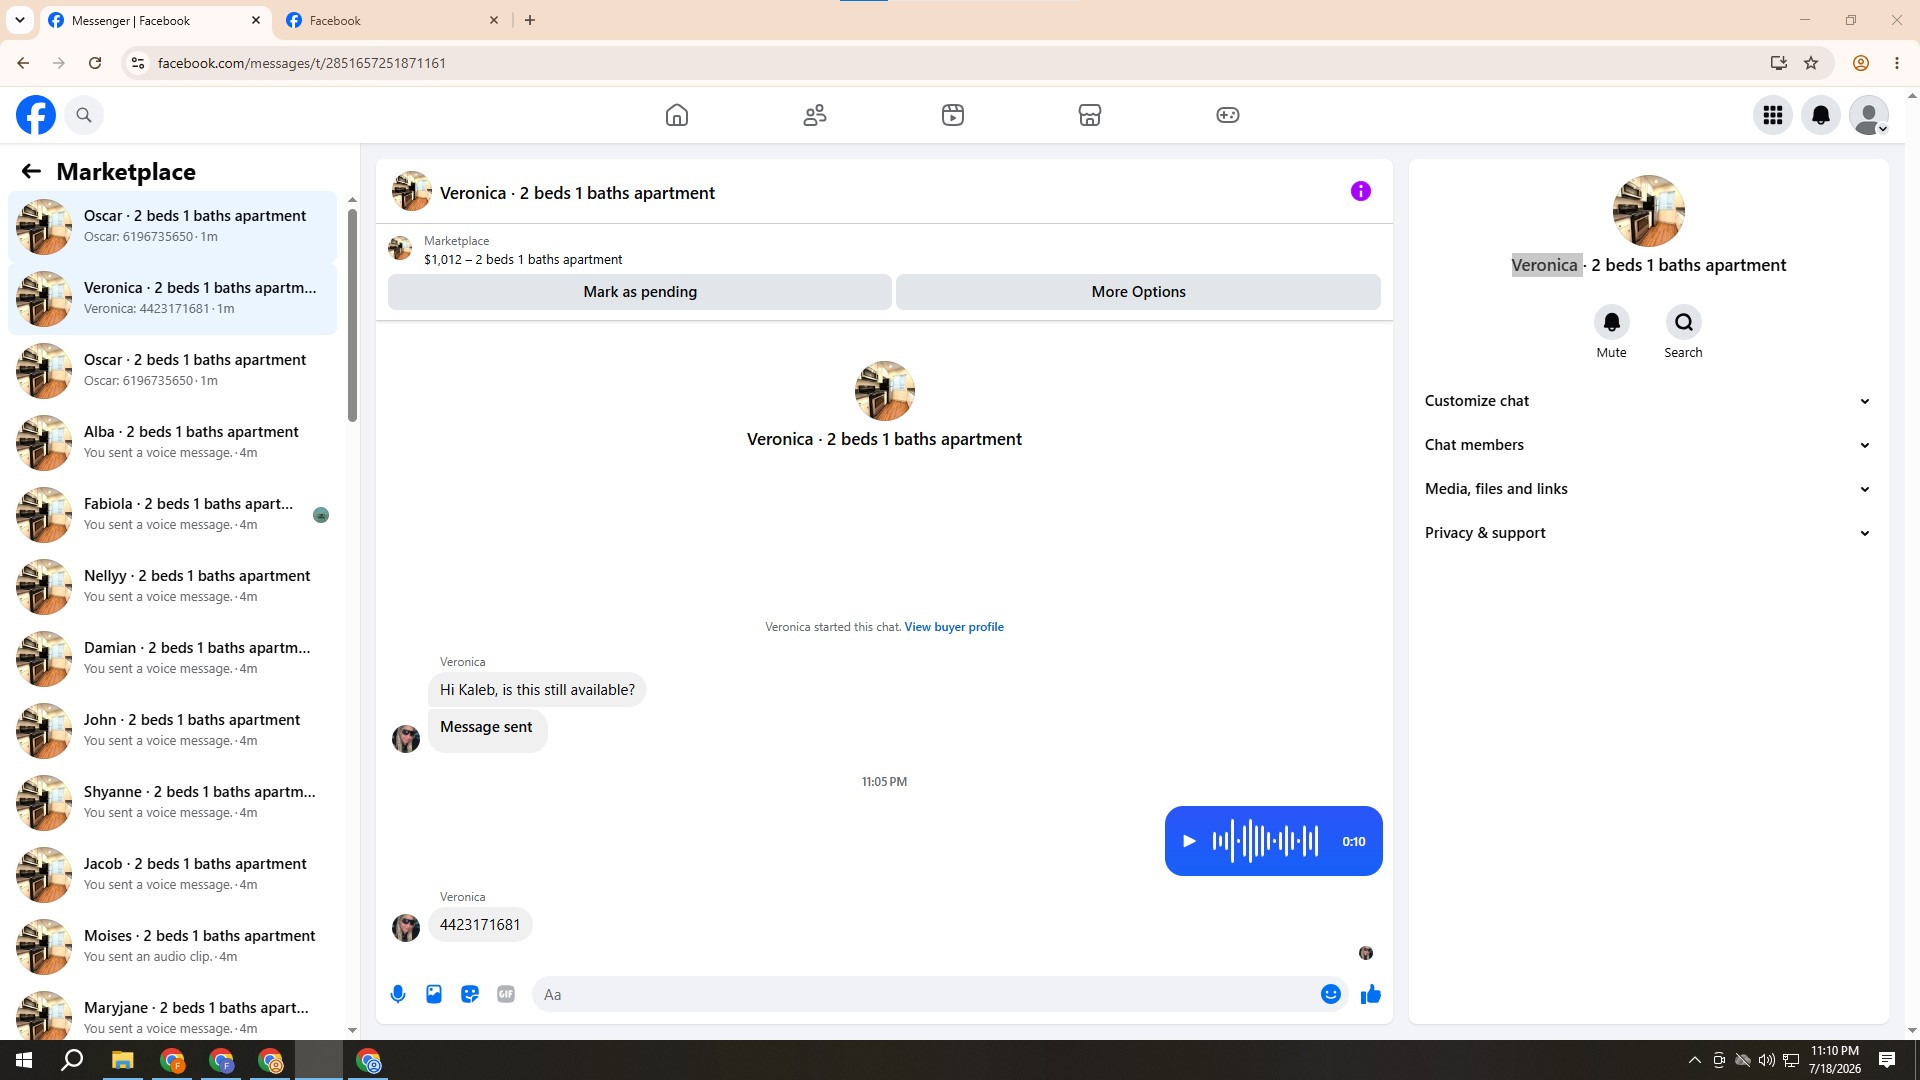The width and height of the screenshot is (1920, 1080).
Task: Go back in browser history
Action: 23,63
